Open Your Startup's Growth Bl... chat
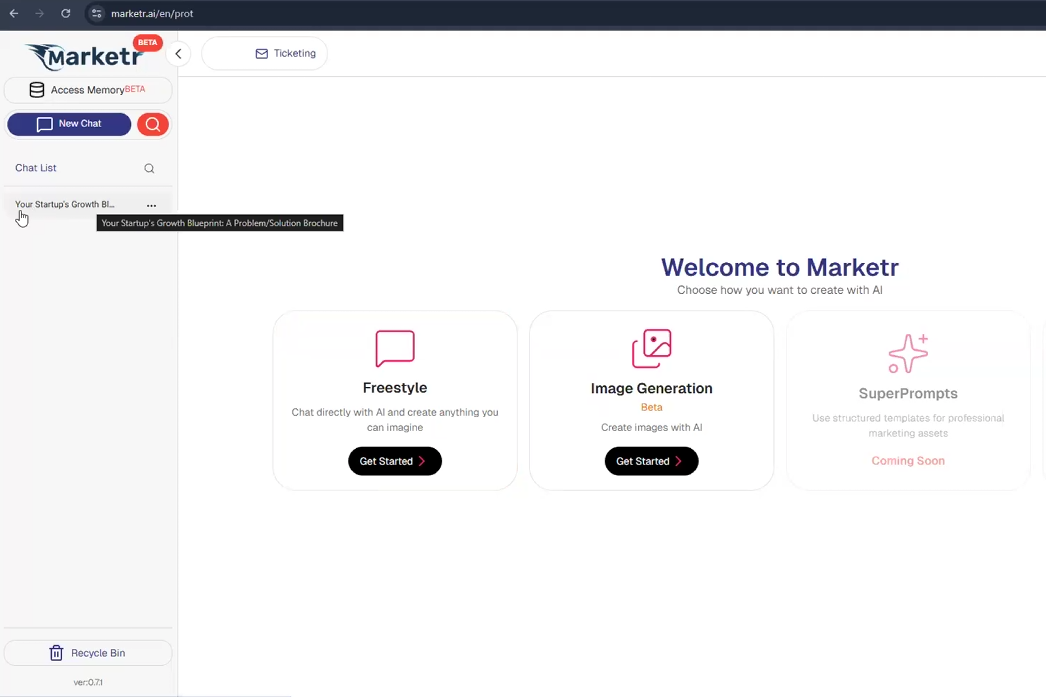This screenshot has width=1046, height=697. (x=65, y=204)
